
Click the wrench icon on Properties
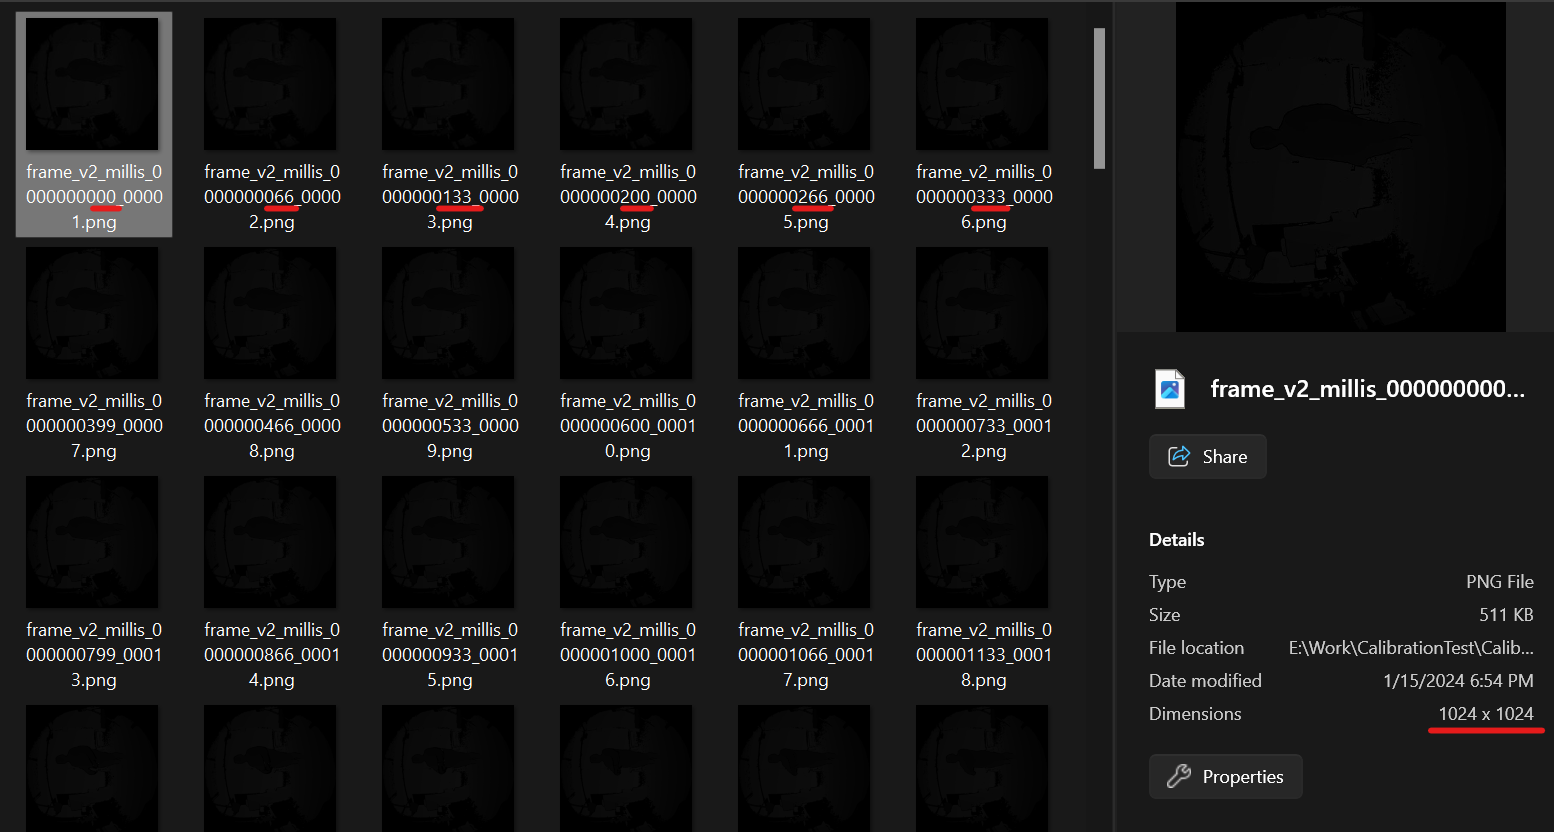tap(1179, 777)
